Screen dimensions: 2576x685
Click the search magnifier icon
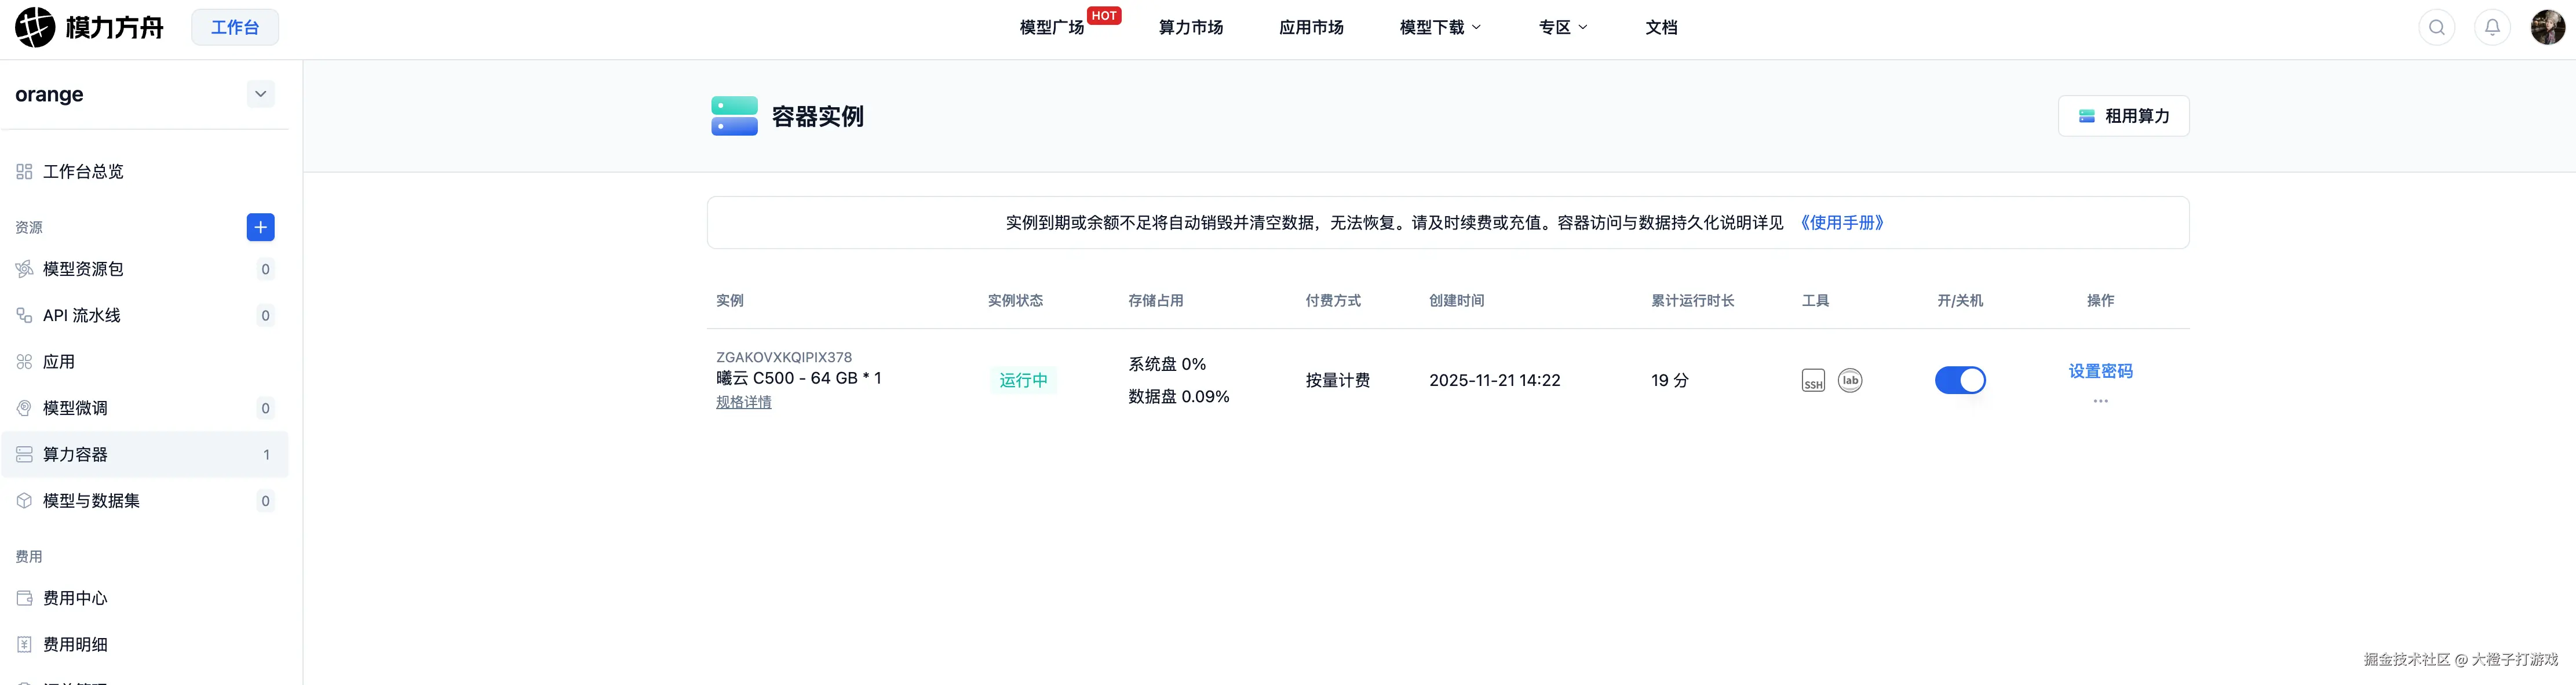point(2437,27)
